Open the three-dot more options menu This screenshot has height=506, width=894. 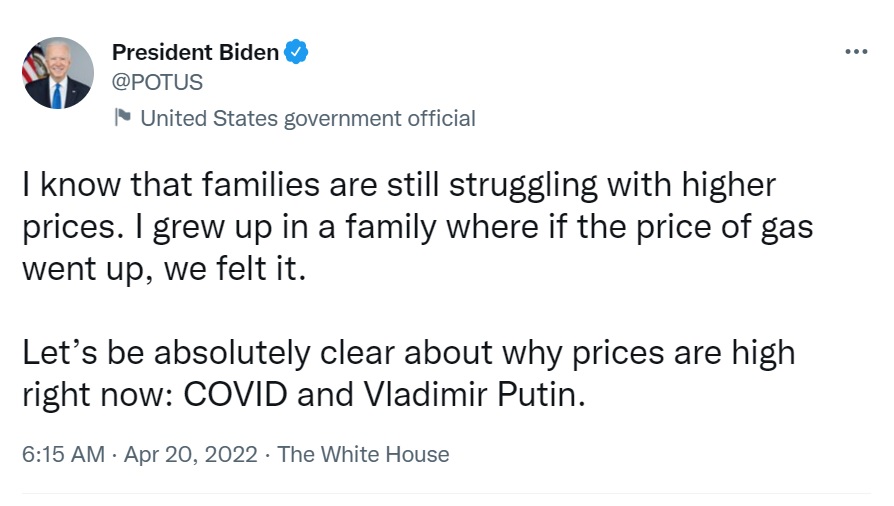855,52
